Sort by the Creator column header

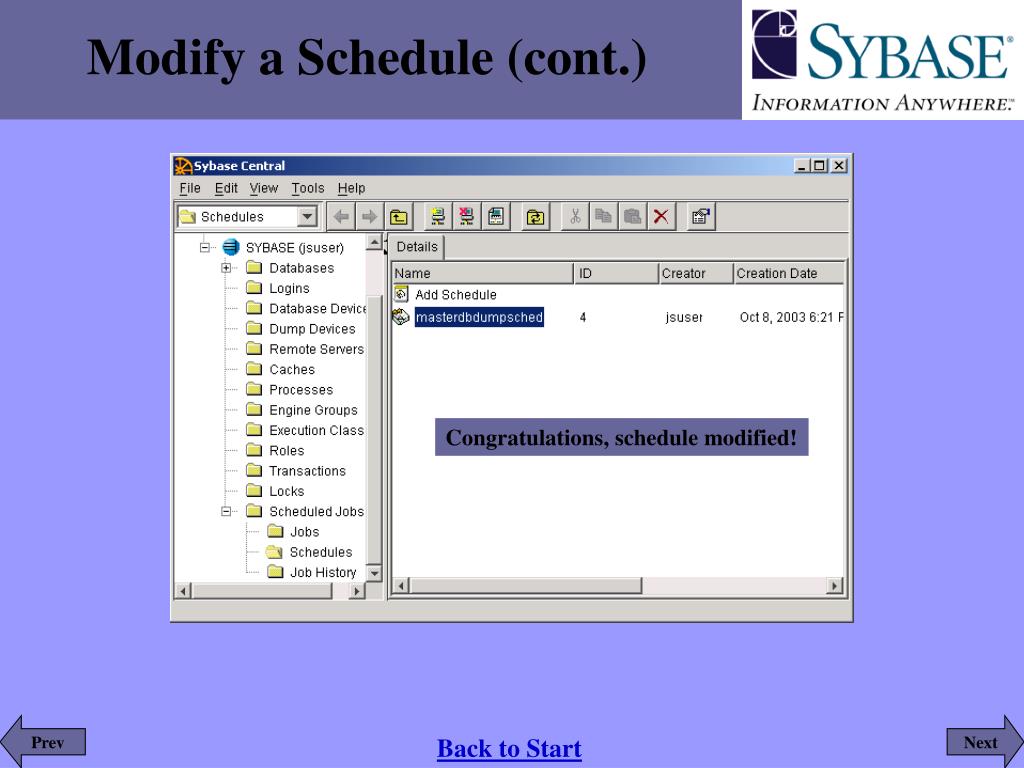696,273
